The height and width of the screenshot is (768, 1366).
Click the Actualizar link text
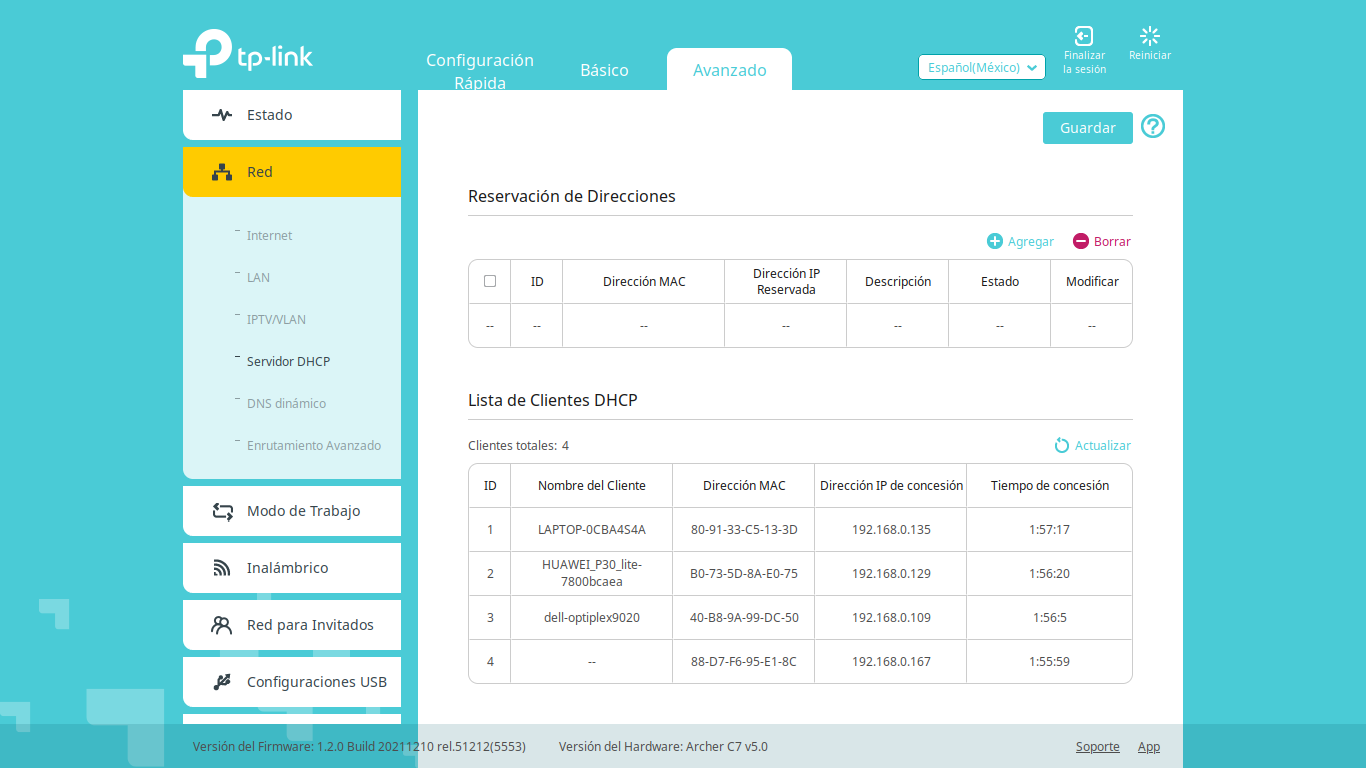click(x=1103, y=445)
